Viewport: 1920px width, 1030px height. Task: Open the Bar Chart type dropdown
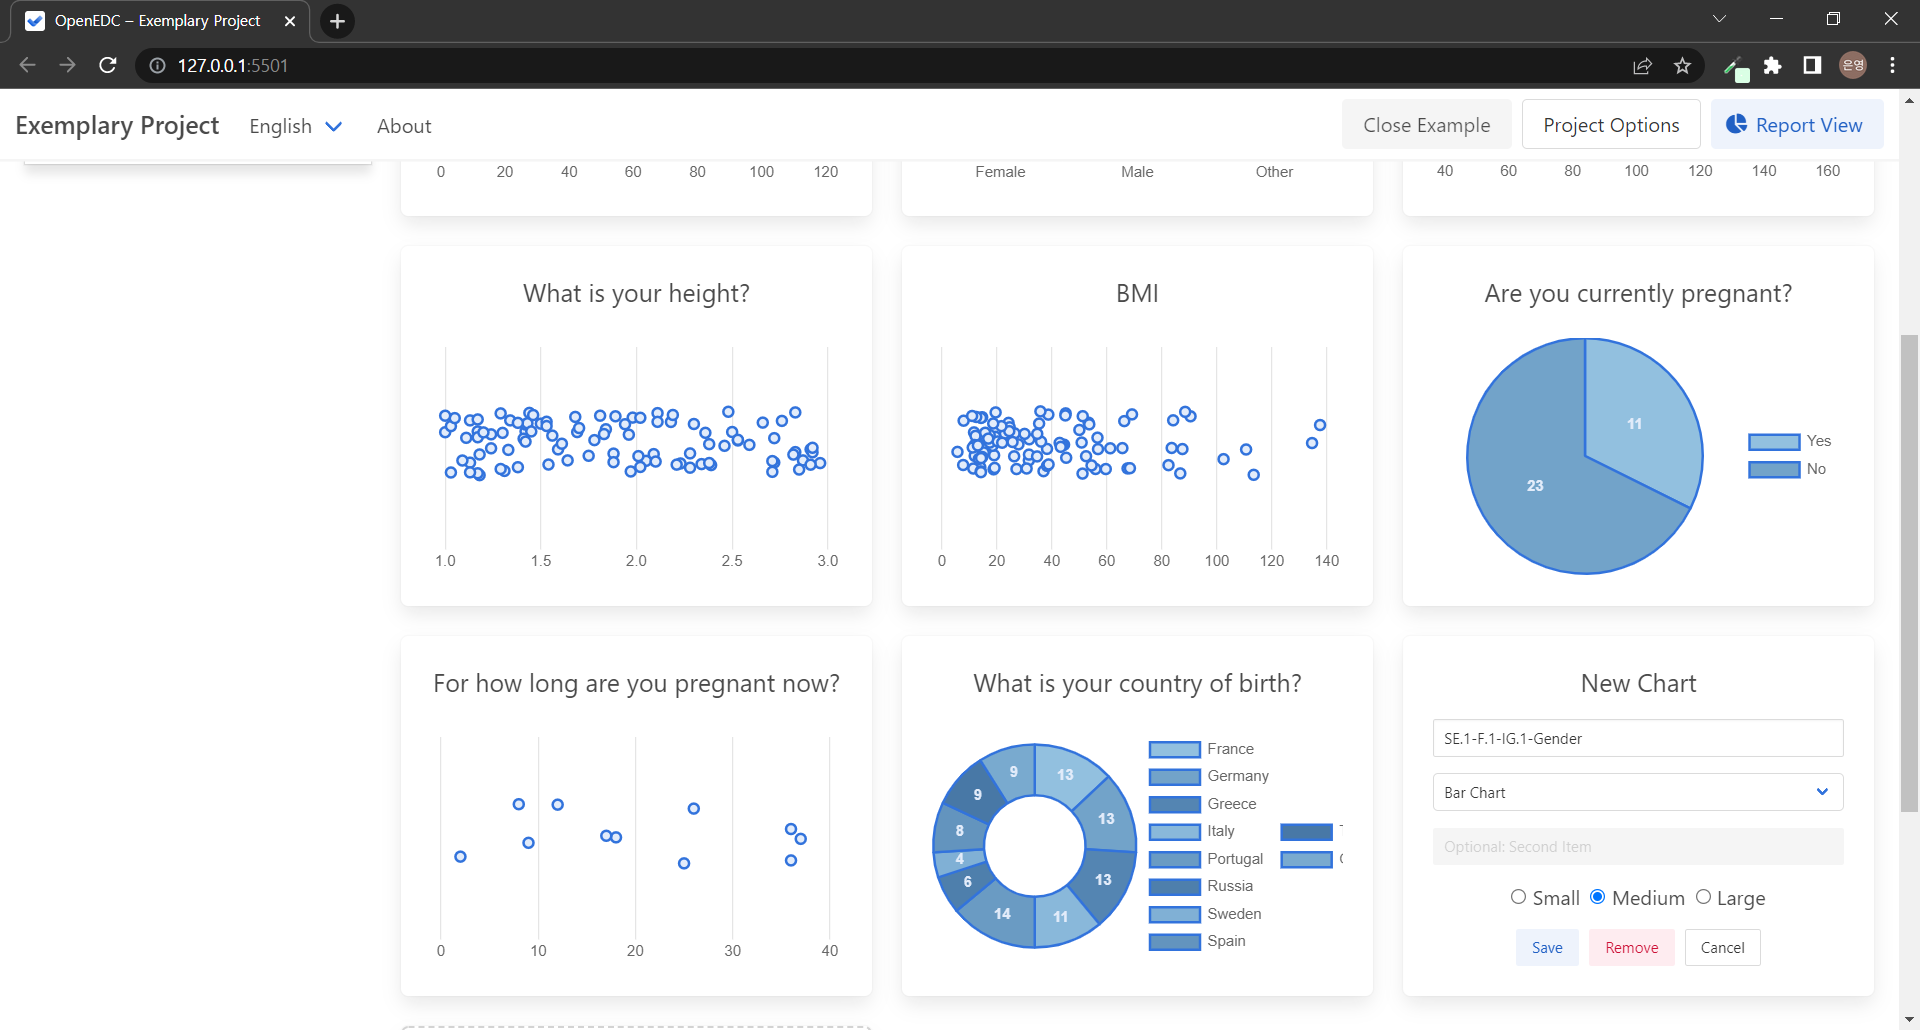(1638, 792)
